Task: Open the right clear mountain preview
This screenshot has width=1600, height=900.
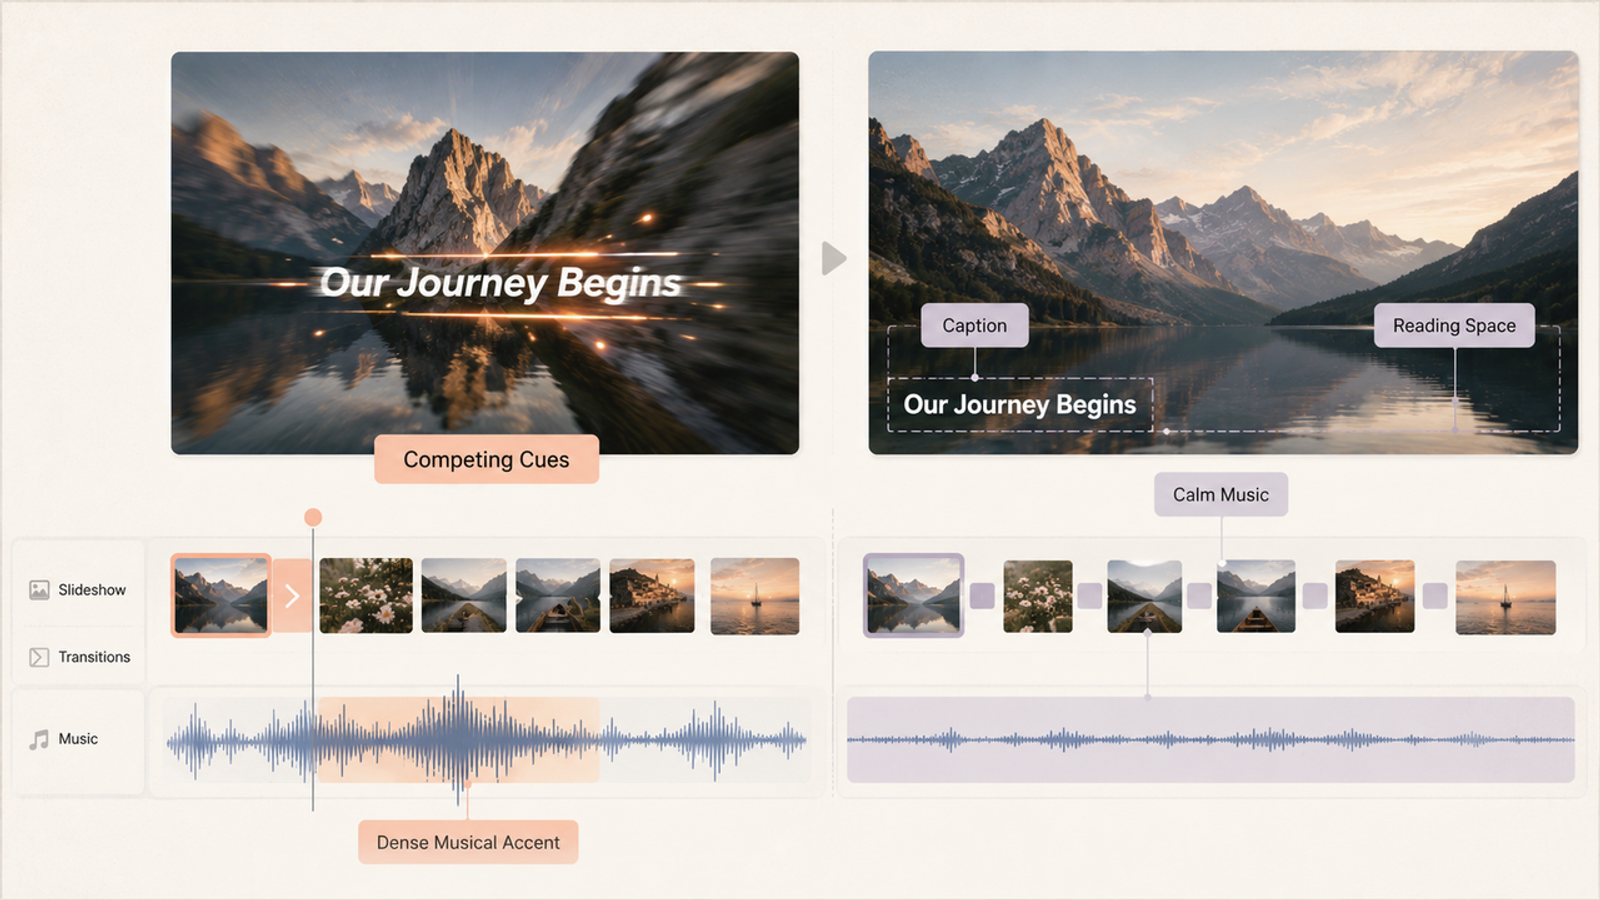Action: tap(1223, 253)
